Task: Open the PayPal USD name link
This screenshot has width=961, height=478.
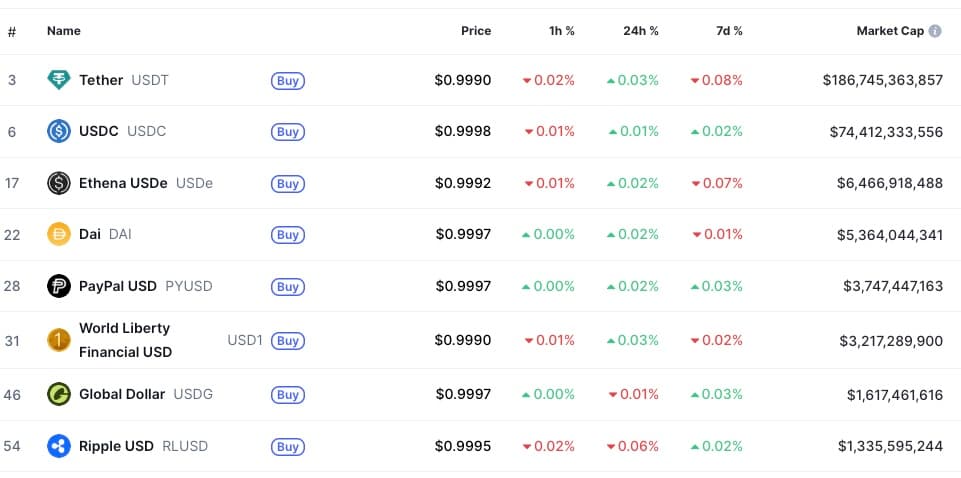Action: pos(118,286)
